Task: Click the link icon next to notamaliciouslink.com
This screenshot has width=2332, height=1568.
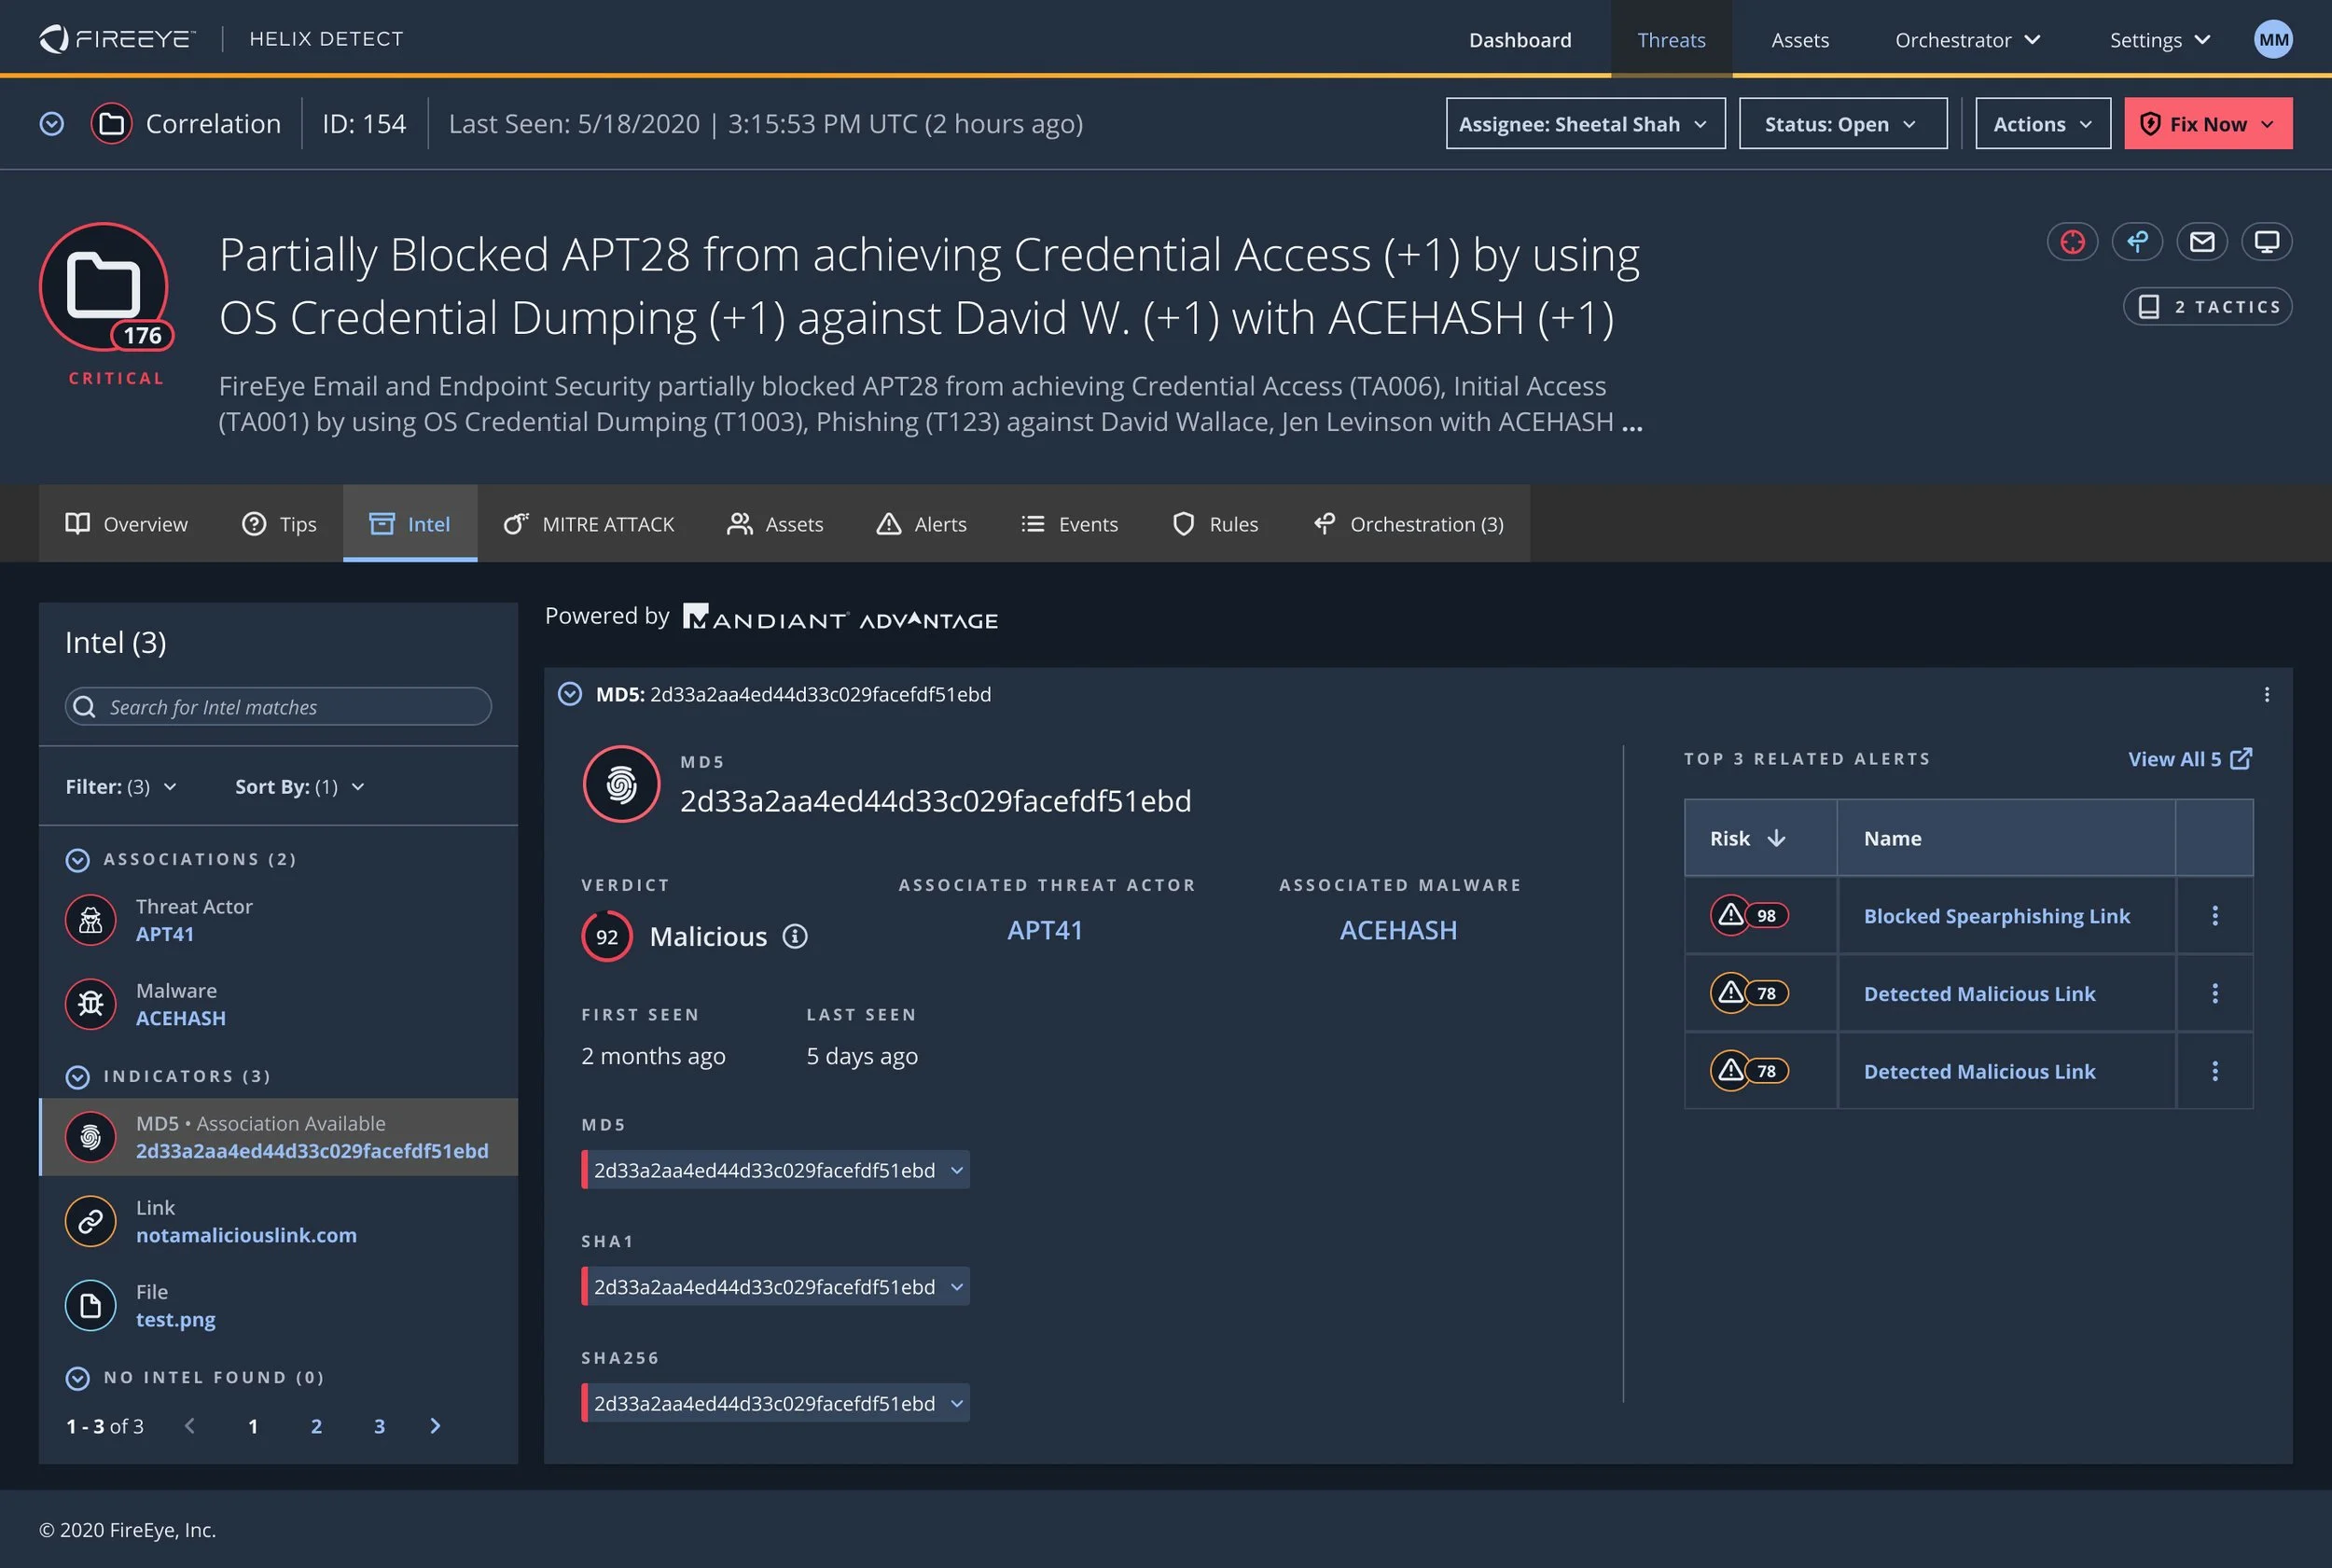Action: point(90,1221)
